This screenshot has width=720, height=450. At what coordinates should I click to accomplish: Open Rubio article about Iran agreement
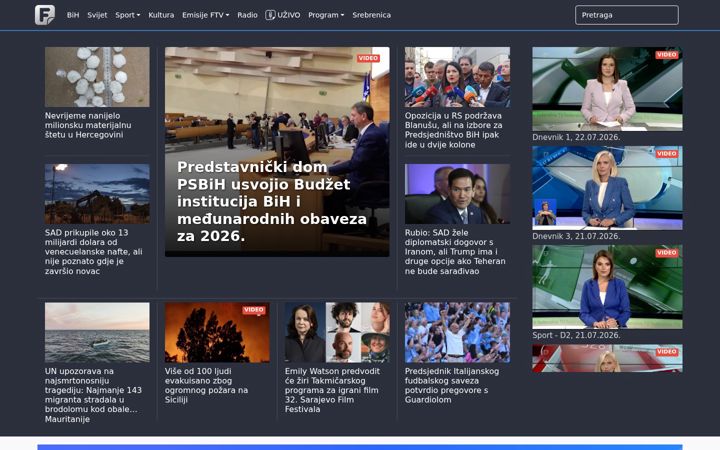455,252
